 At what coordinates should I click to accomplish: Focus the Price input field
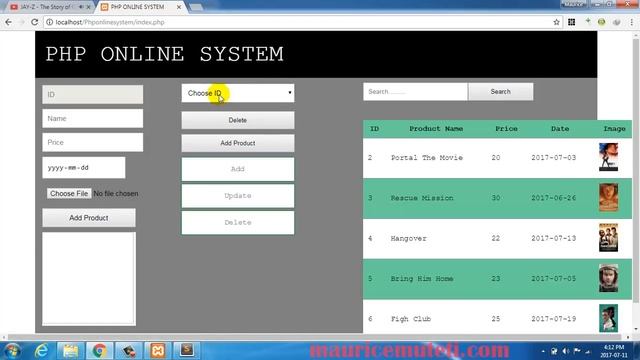click(x=93, y=142)
